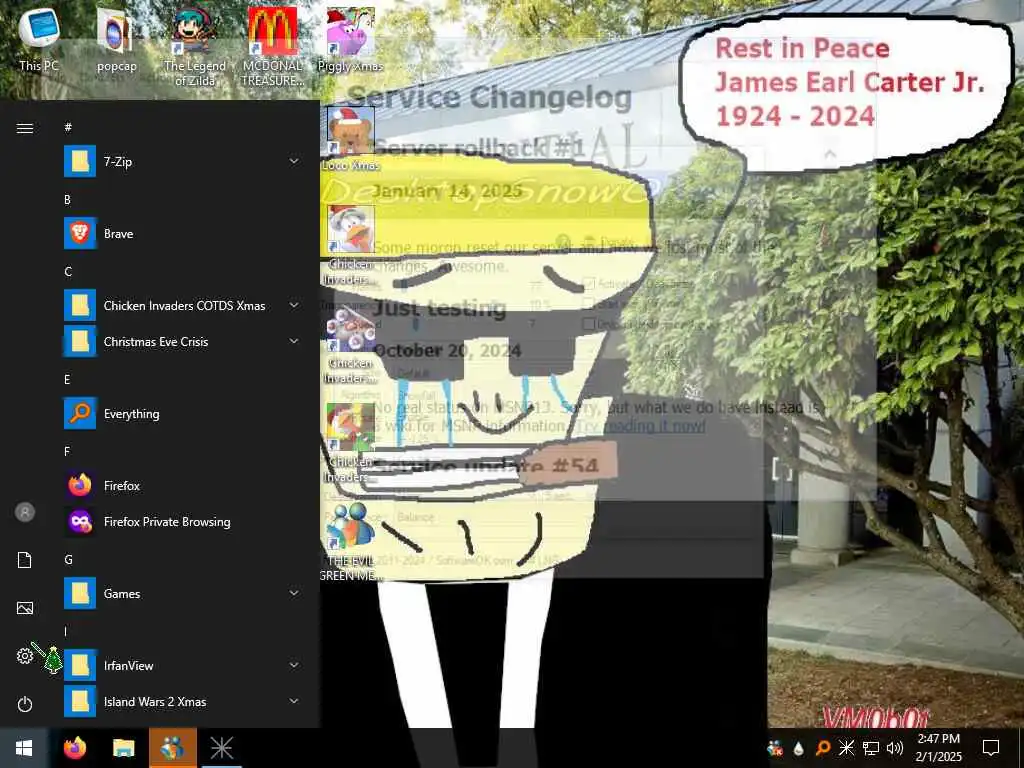Click the '#' section header
The width and height of the screenshot is (1024, 768).
click(x=68, y=127)
